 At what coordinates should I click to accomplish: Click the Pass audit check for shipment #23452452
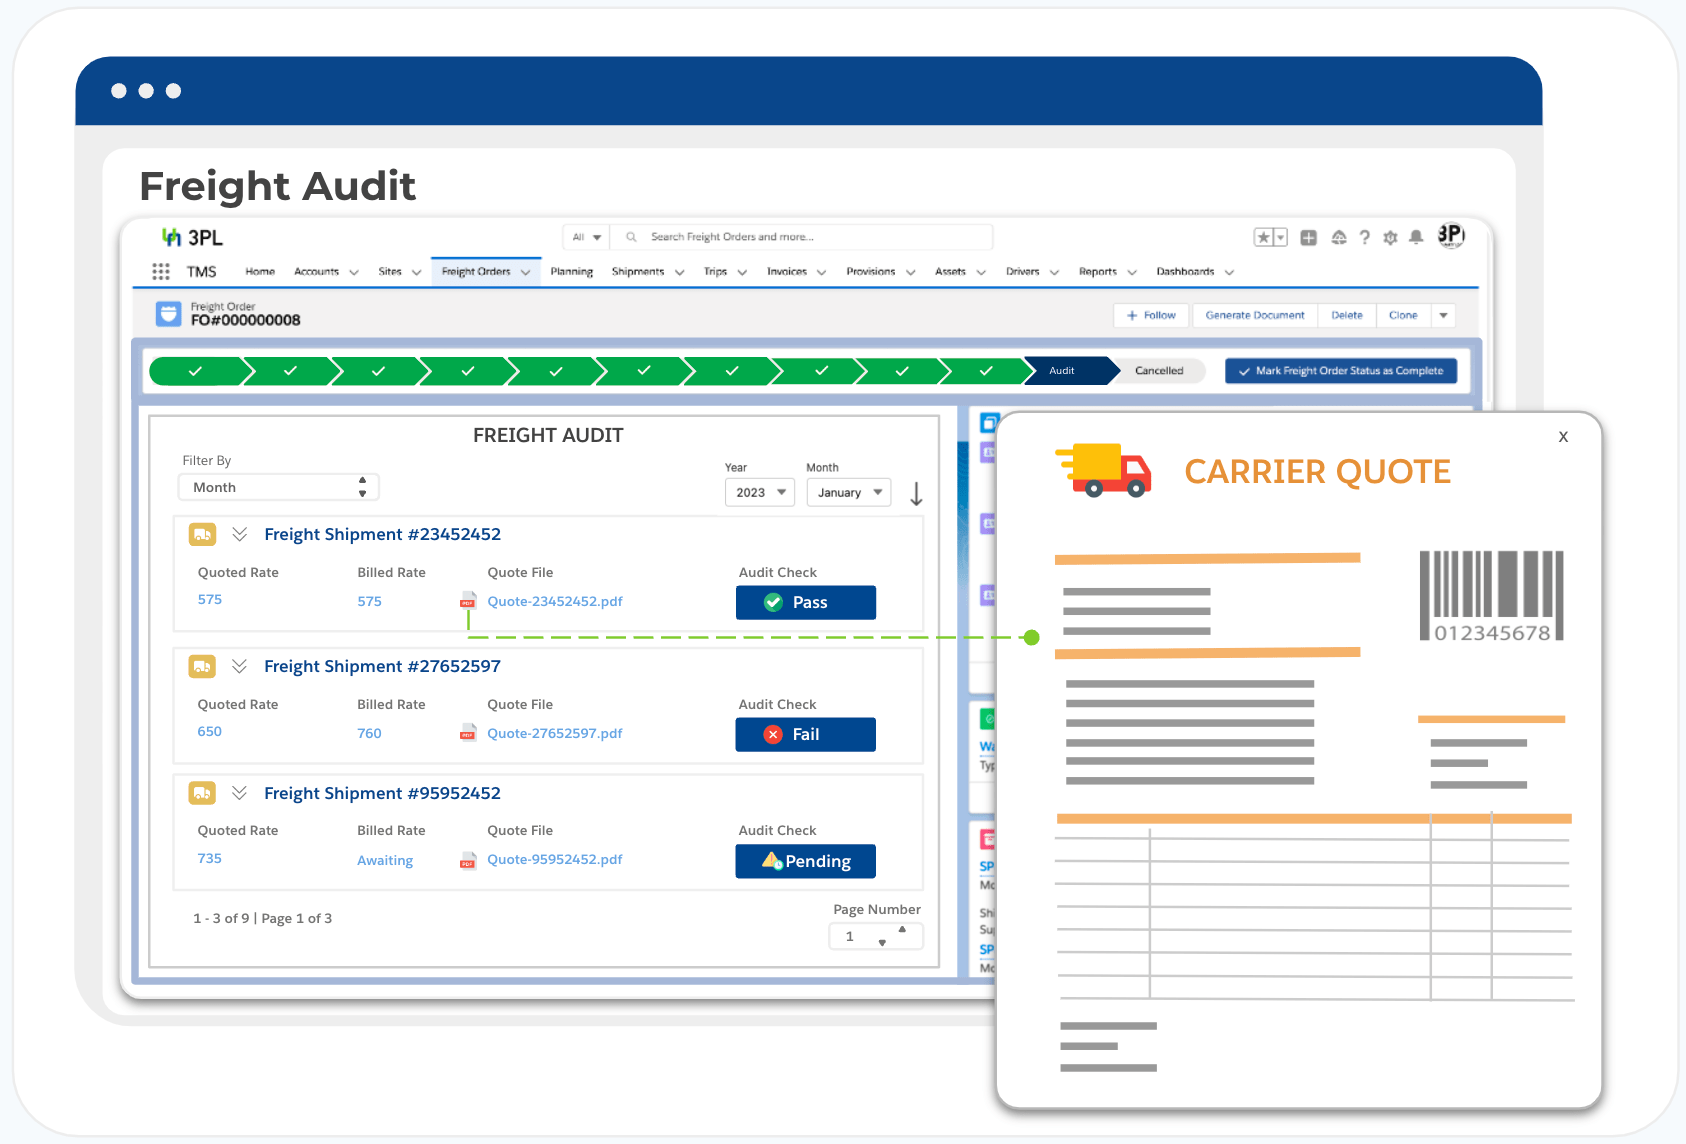click(805, 602)
